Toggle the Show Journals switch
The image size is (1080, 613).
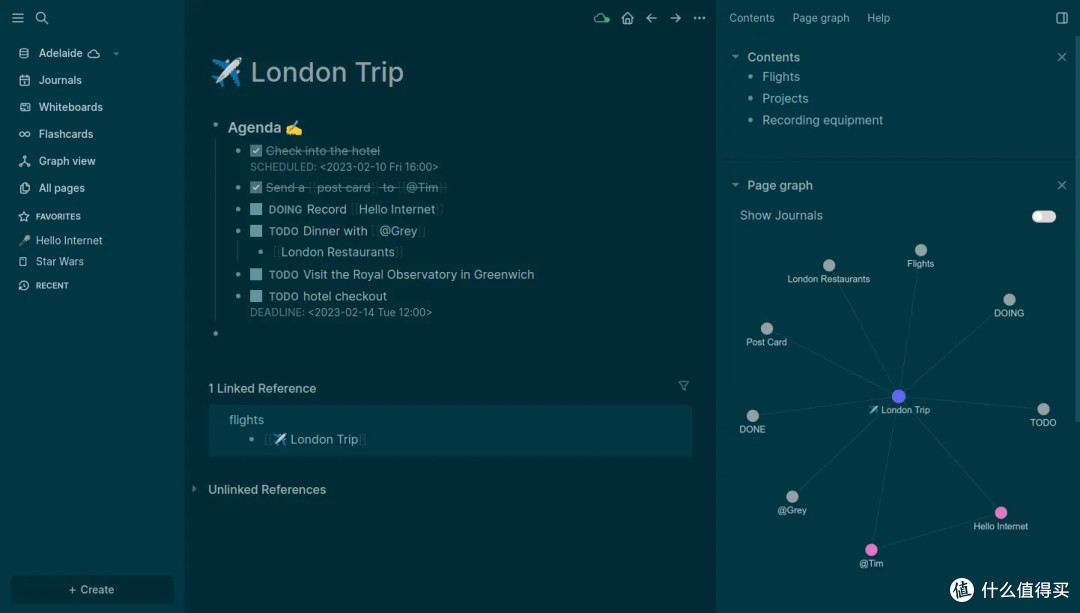pyautogui.click(x=1043, y=216)
